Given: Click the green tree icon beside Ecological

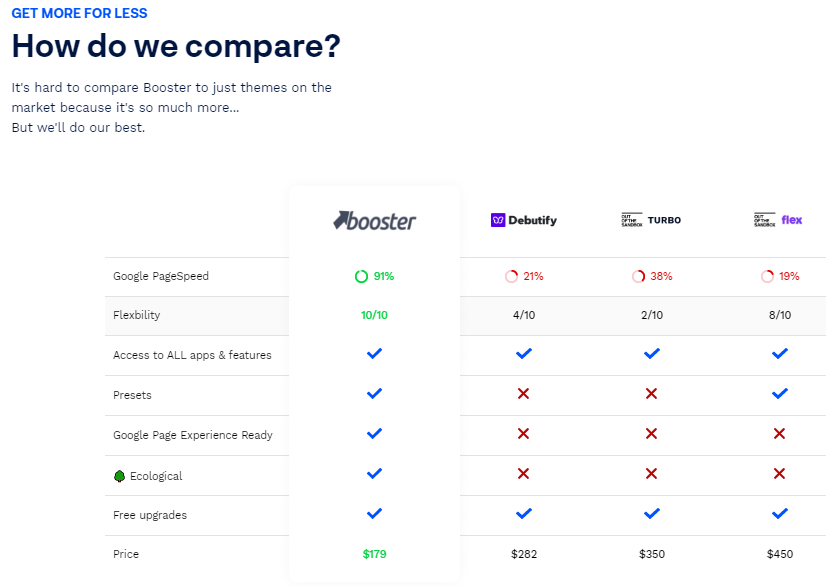Looking at the screenshot, I should (x=120, y=476).
